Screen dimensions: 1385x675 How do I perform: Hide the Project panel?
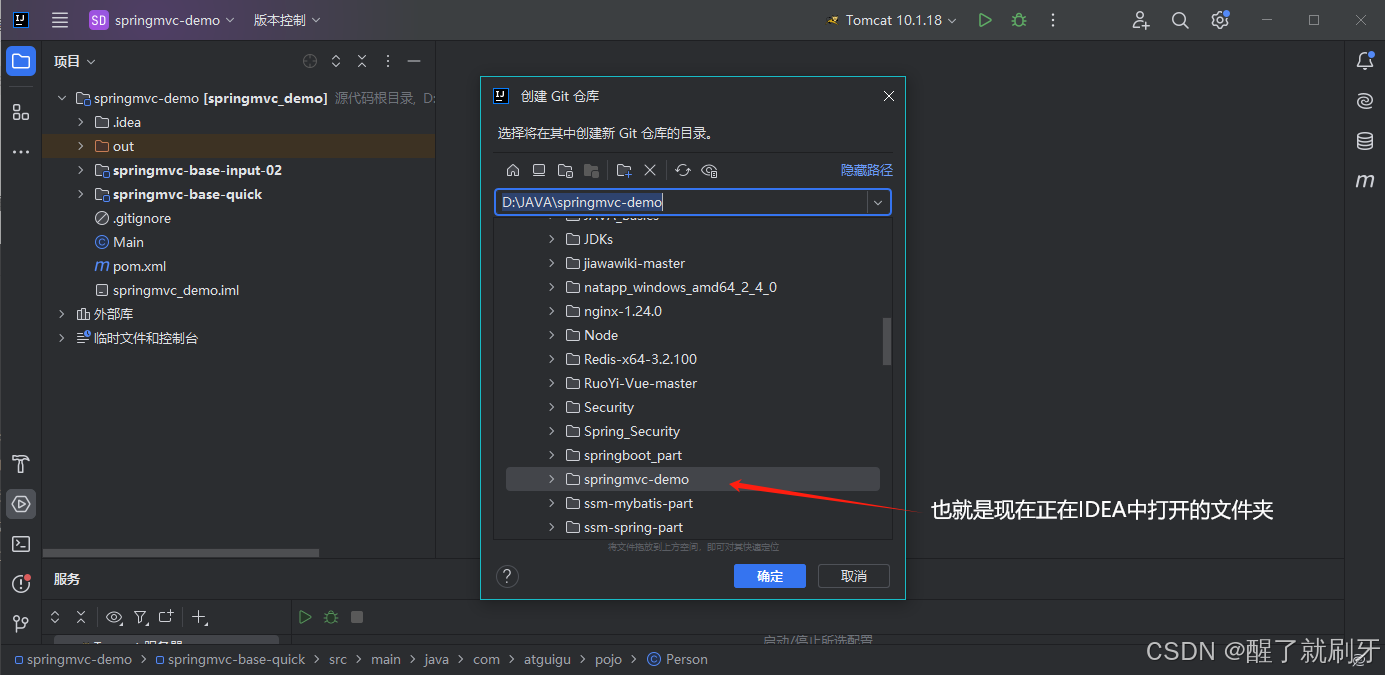414,61
